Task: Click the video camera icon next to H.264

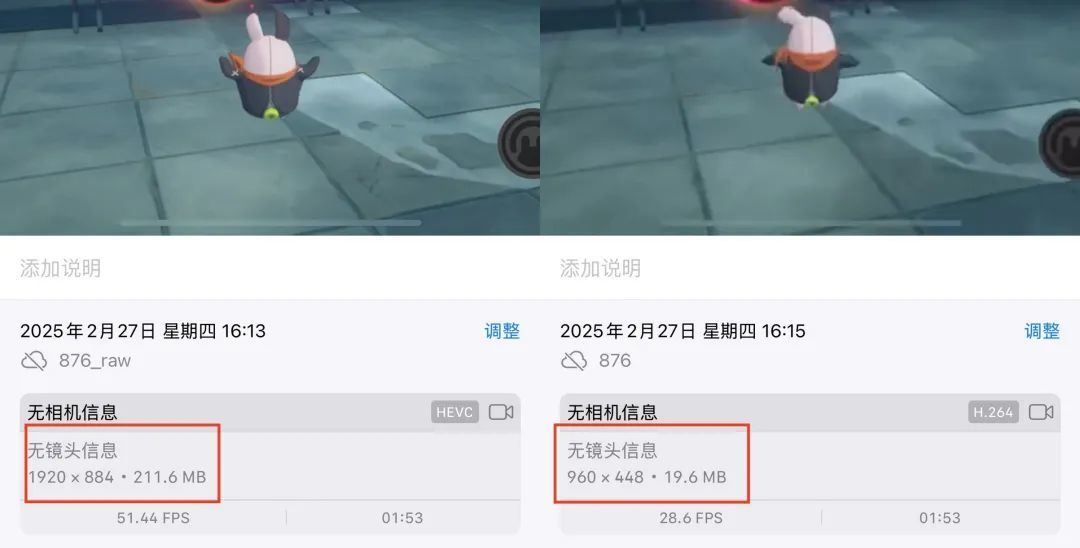Action: click(x=1041, y=412)
